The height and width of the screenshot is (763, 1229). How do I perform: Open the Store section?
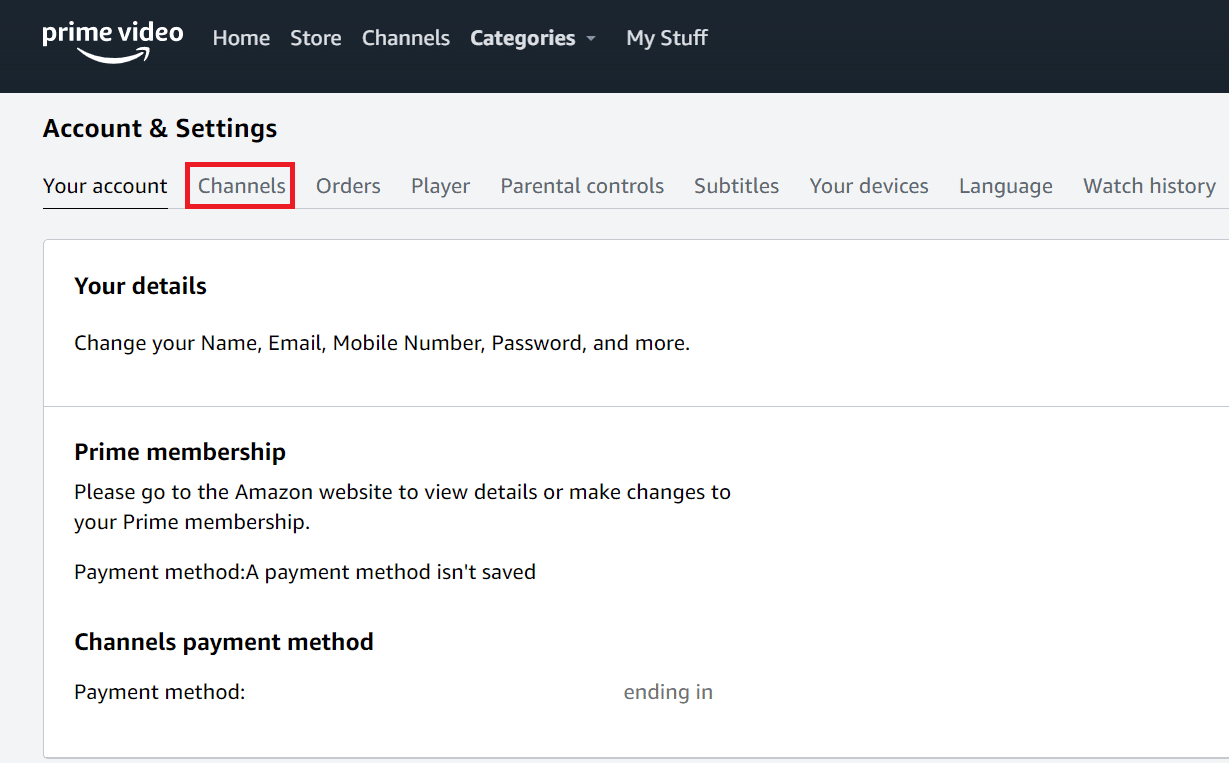point(315,38)
